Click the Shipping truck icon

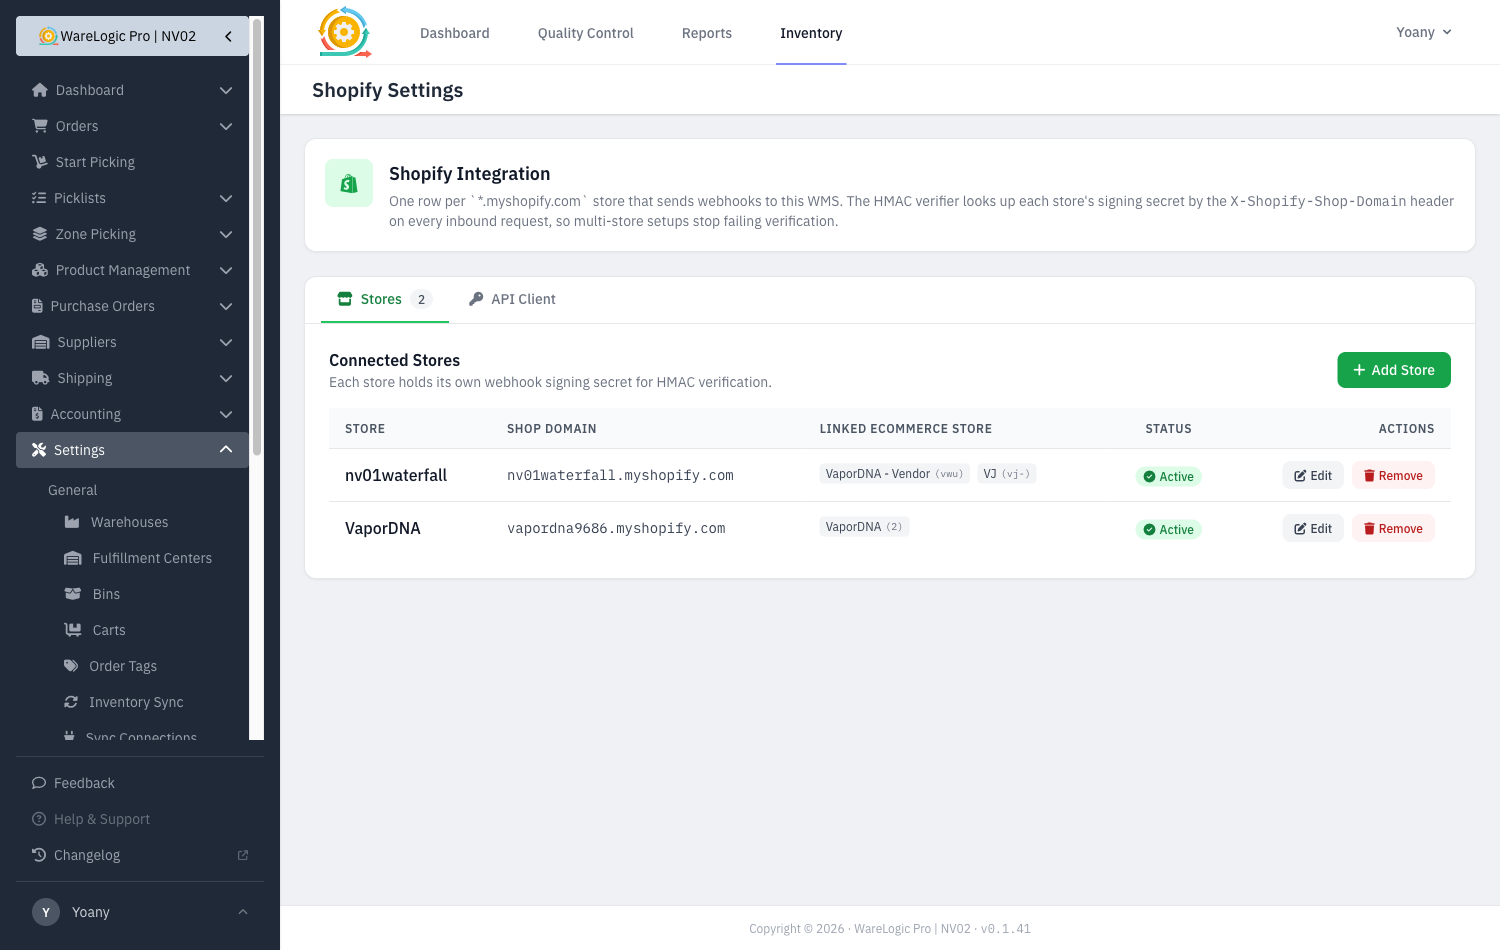pyautogui.click(x=41, y=378)
